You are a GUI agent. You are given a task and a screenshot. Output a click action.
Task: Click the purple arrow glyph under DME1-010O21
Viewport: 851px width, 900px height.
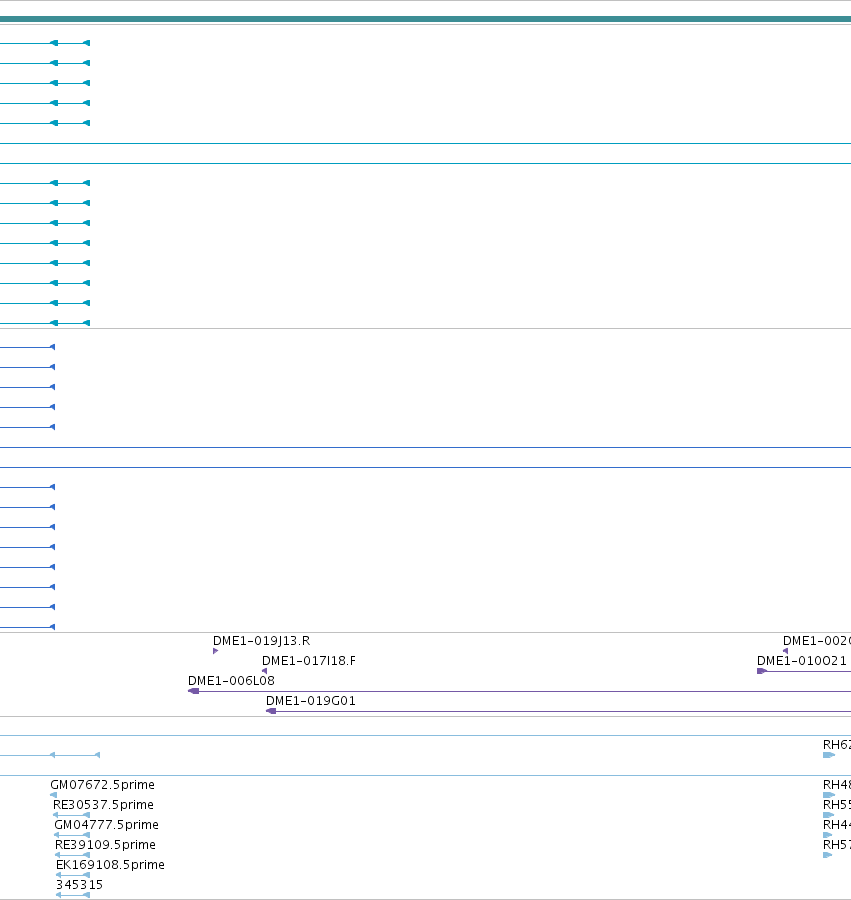[762, 671]
